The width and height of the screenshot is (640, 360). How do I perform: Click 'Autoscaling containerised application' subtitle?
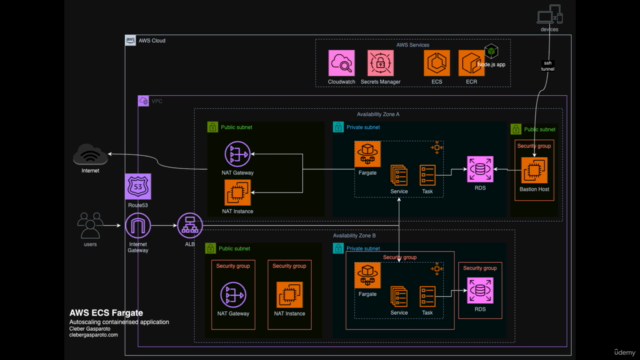click(x=119, y=322)
